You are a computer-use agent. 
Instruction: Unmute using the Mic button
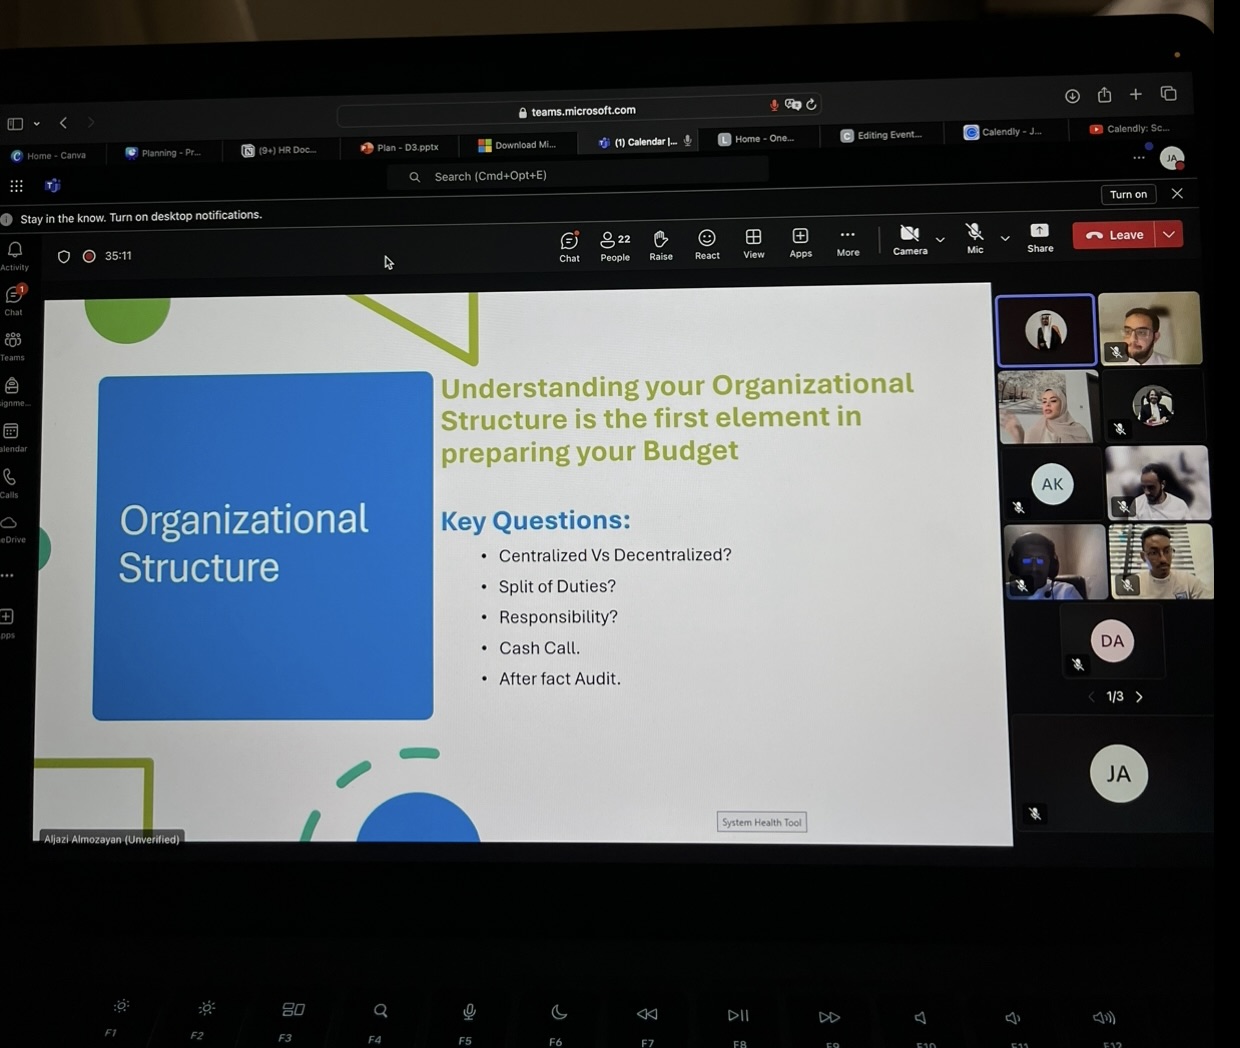point(974,238)
